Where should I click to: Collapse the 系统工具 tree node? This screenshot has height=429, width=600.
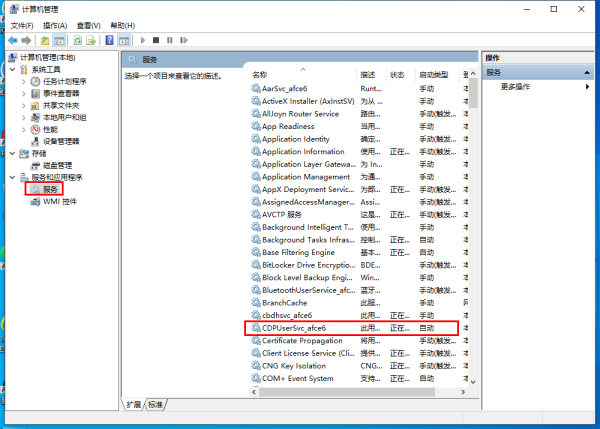[x=13, y=69]
